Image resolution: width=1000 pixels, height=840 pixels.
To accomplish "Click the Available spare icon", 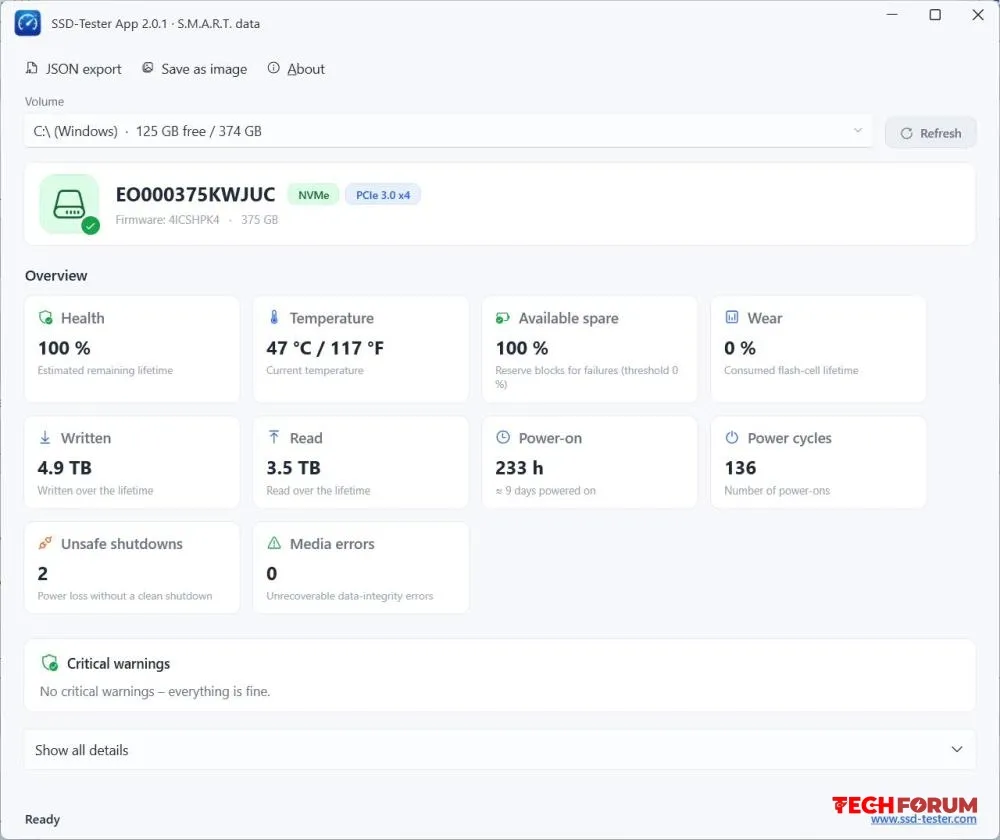I will (x=503, y=318).
